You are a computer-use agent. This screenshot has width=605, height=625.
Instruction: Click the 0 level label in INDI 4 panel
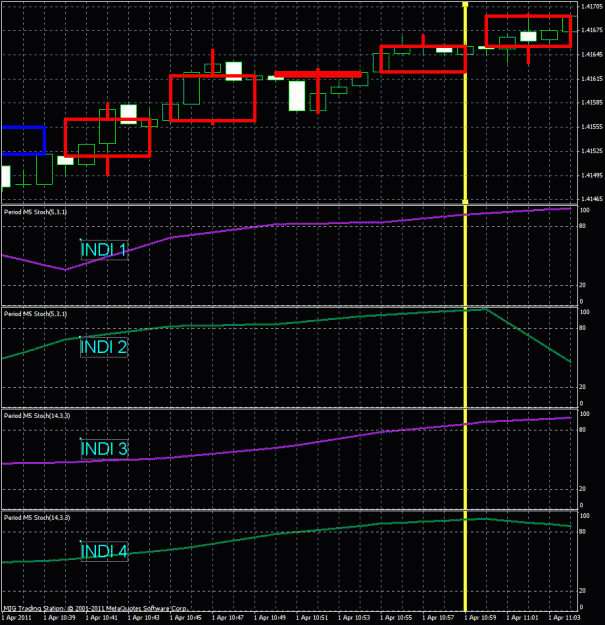tap(581, 607)
